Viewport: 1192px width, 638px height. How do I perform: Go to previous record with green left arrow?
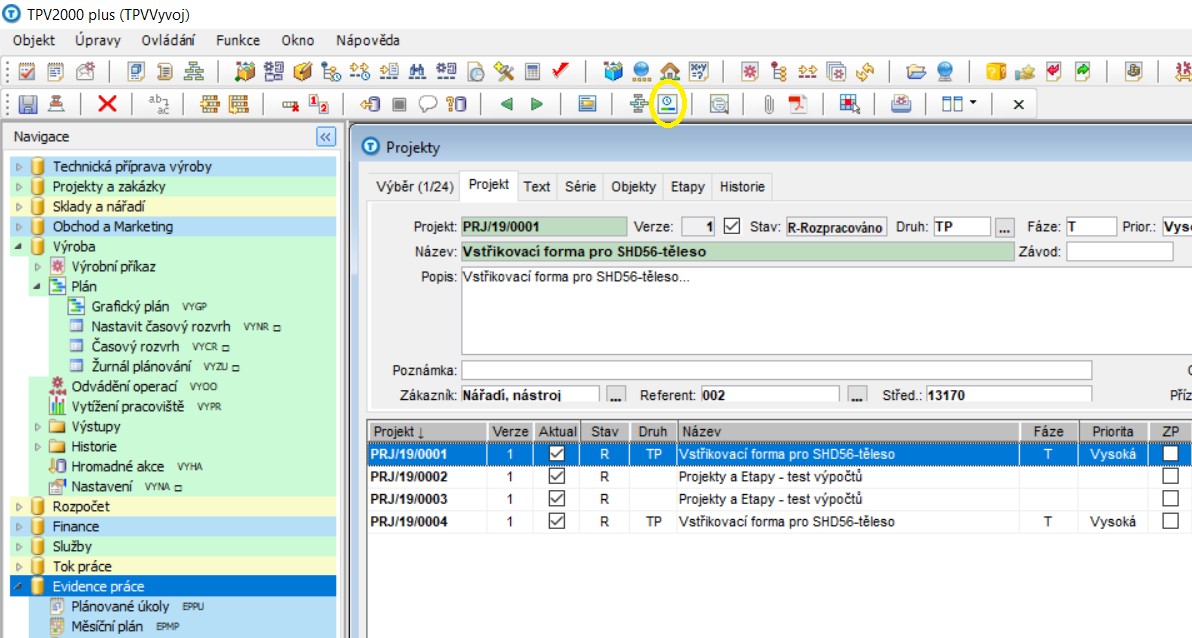click(x=506, y=104)
